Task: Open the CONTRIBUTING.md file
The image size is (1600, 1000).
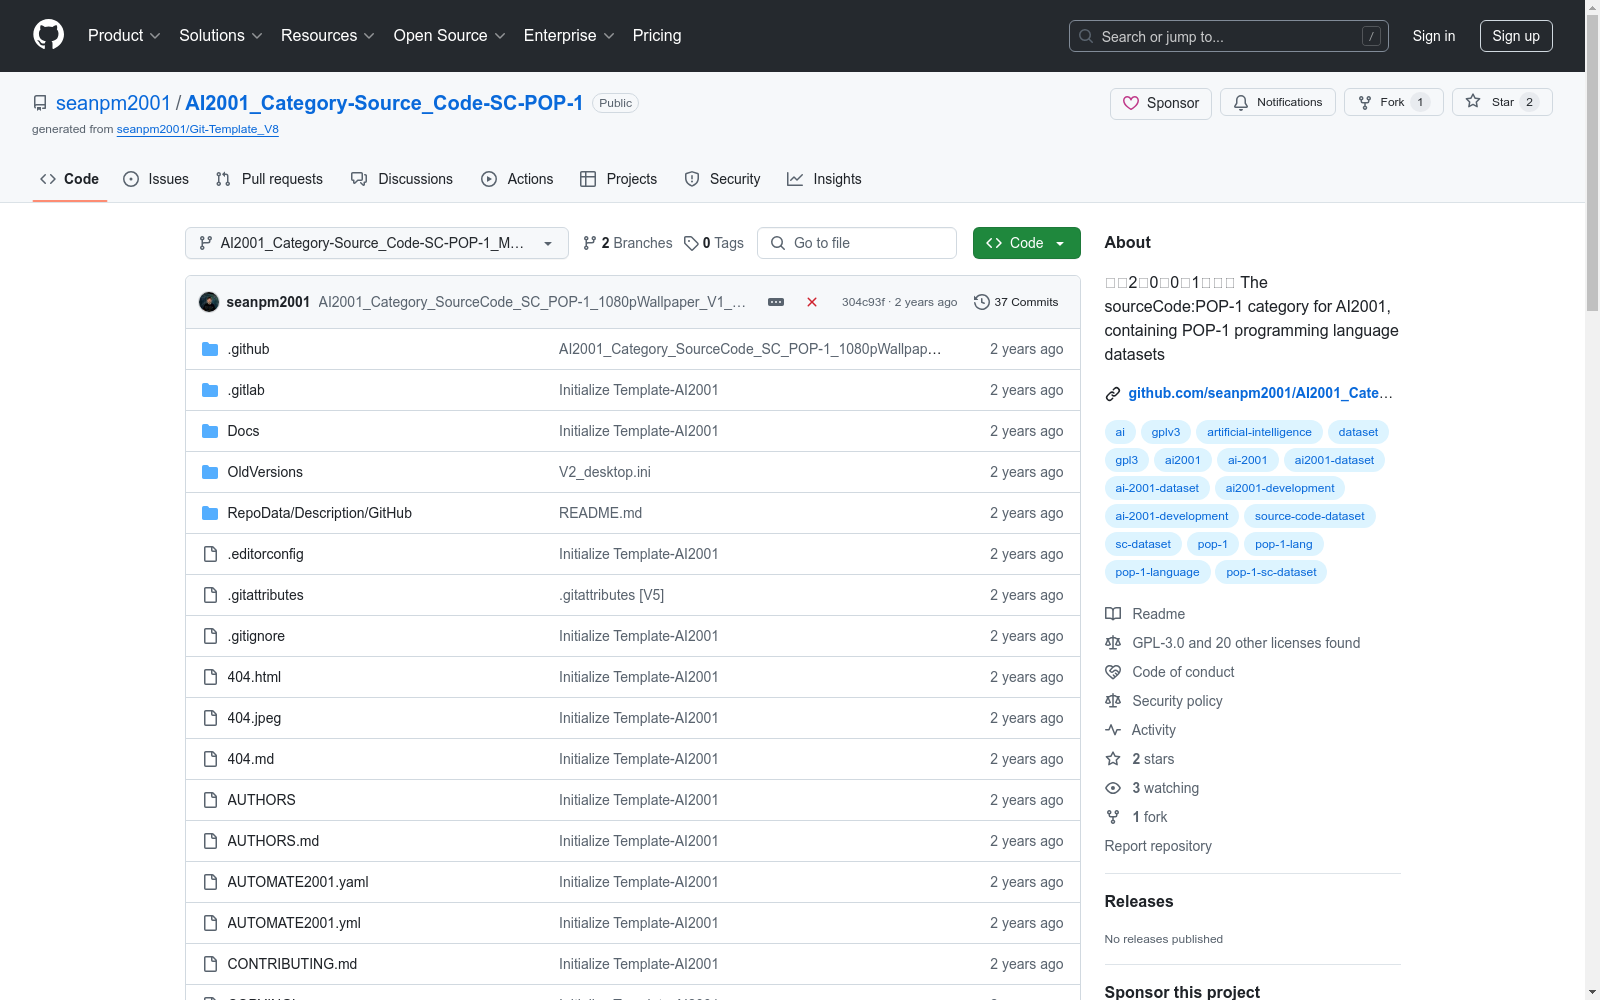Action: coord(292,964)
